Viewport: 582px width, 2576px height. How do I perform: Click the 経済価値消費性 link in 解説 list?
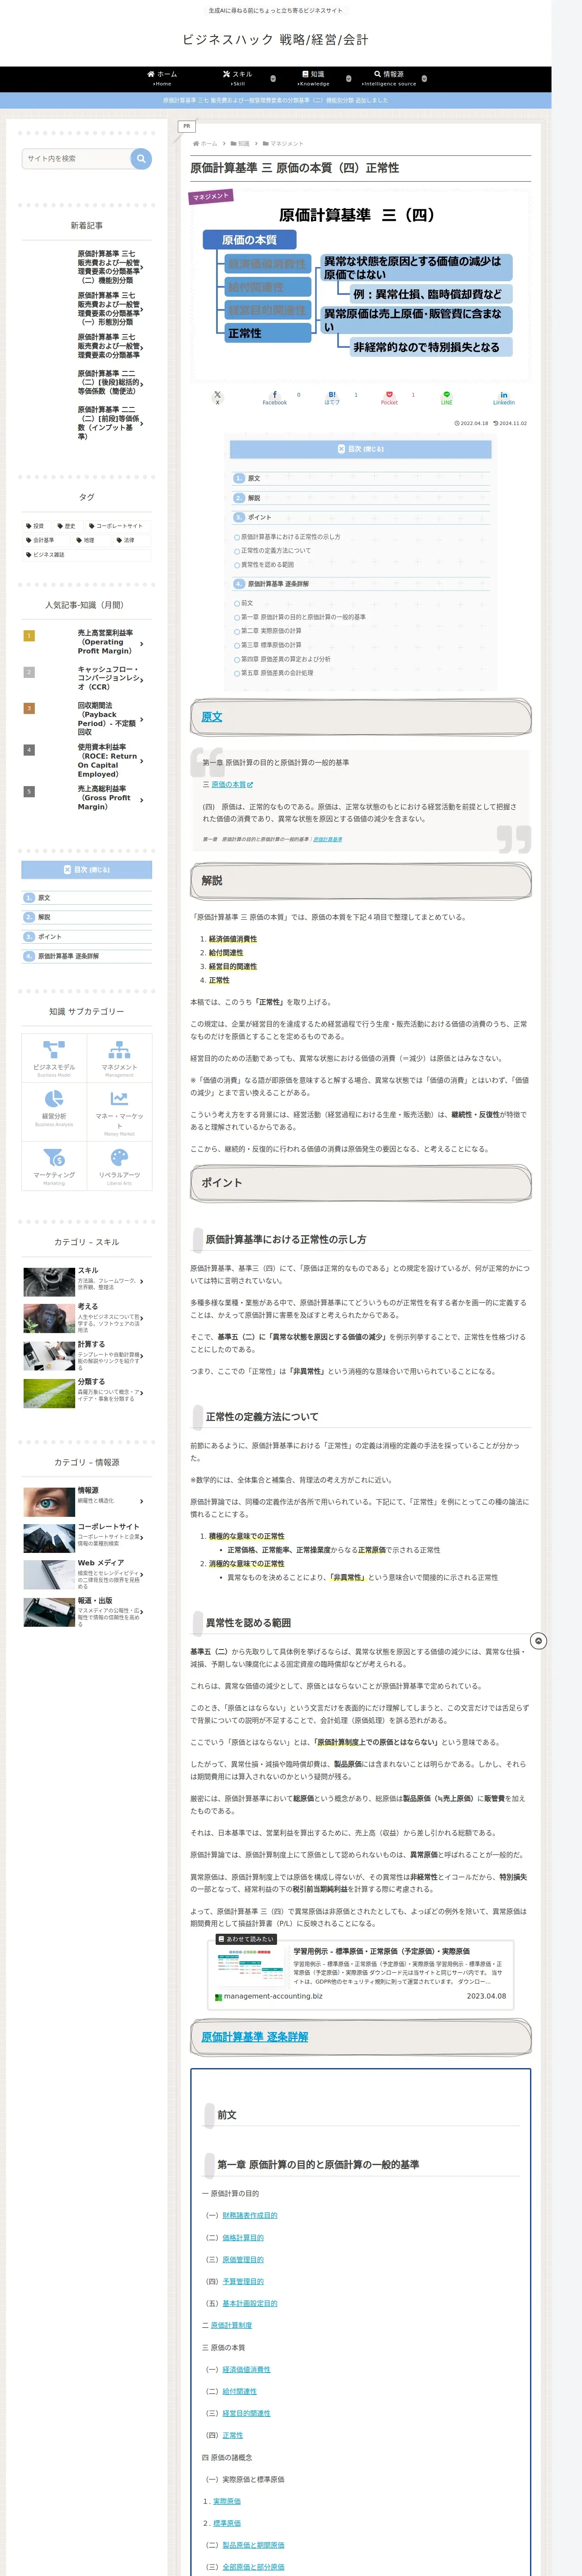233,939
